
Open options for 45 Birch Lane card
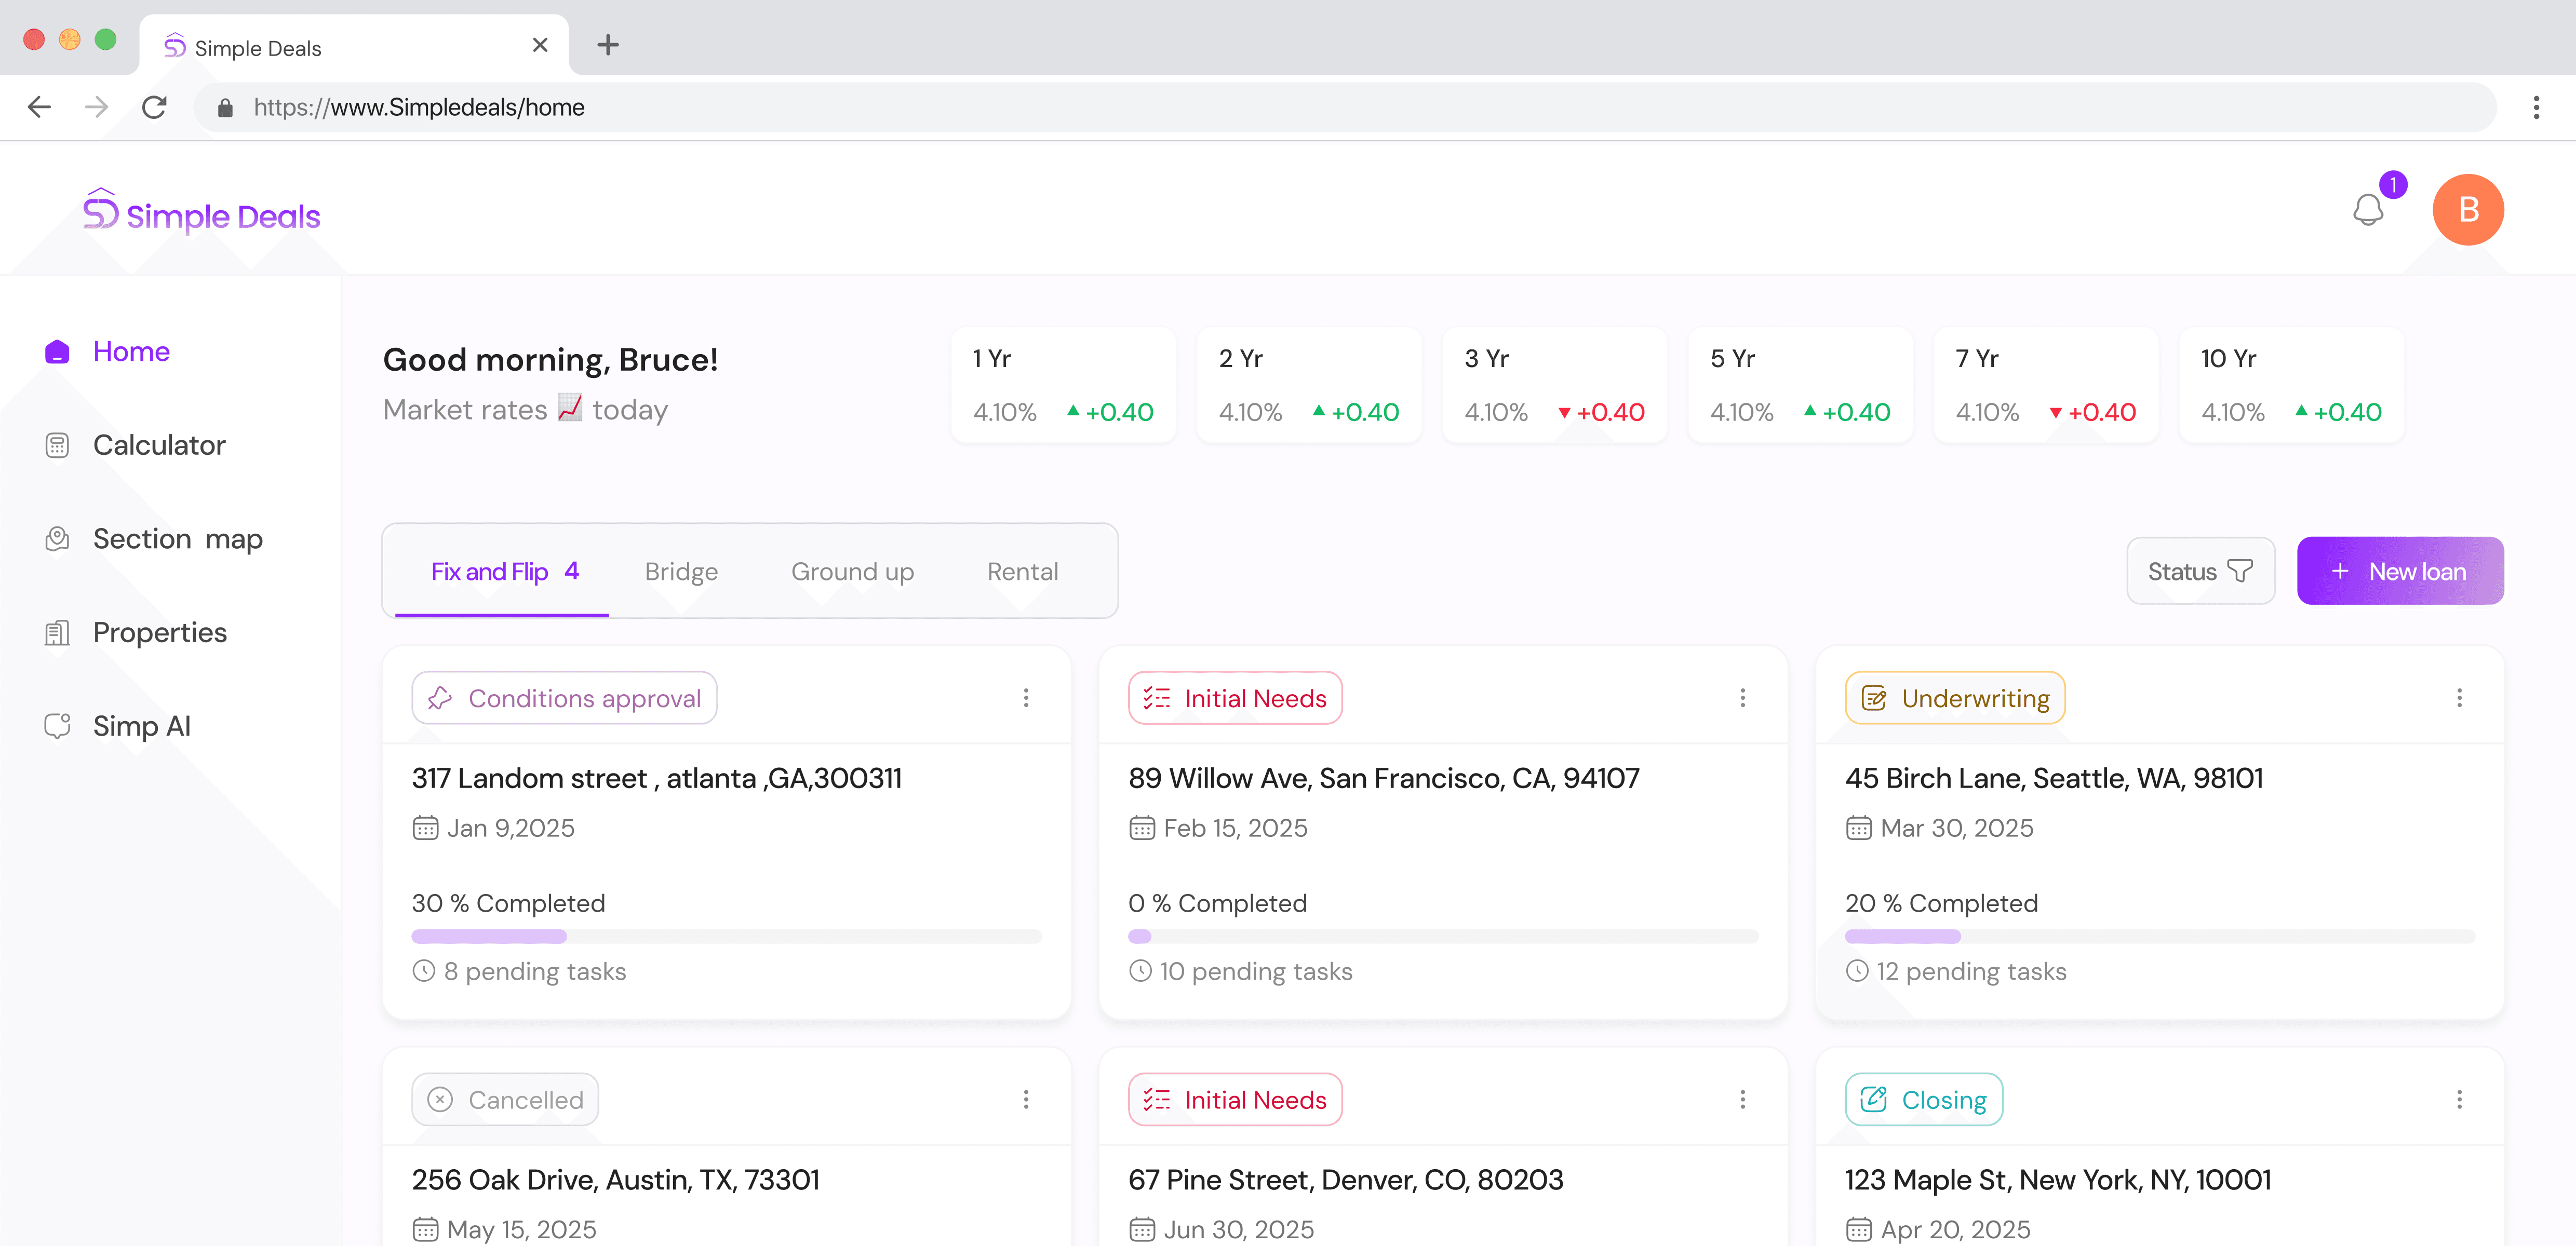[2459, 698]
